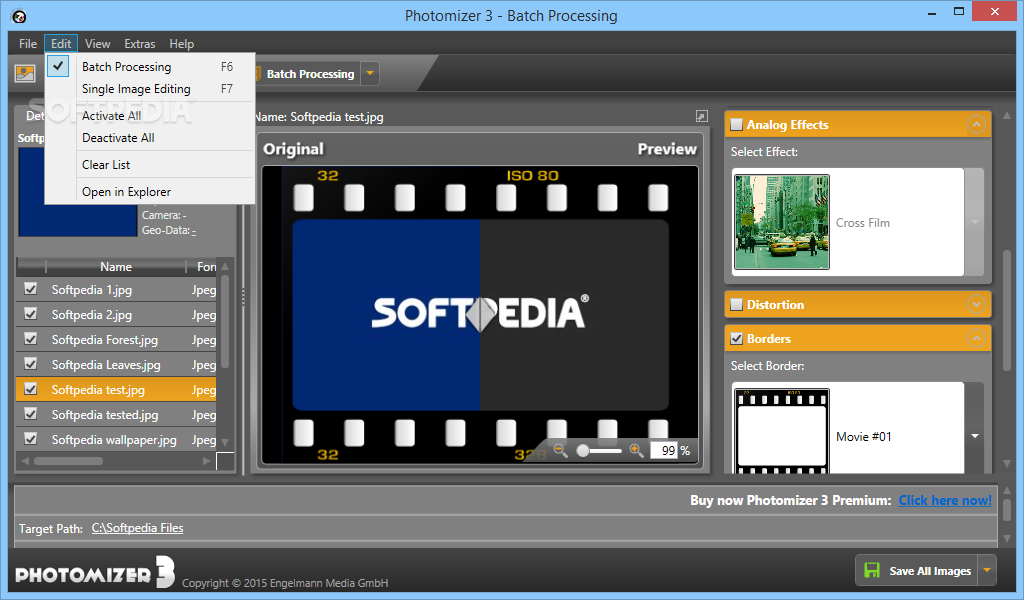Click the zoom out magnifier icon

tap(560, 450)
